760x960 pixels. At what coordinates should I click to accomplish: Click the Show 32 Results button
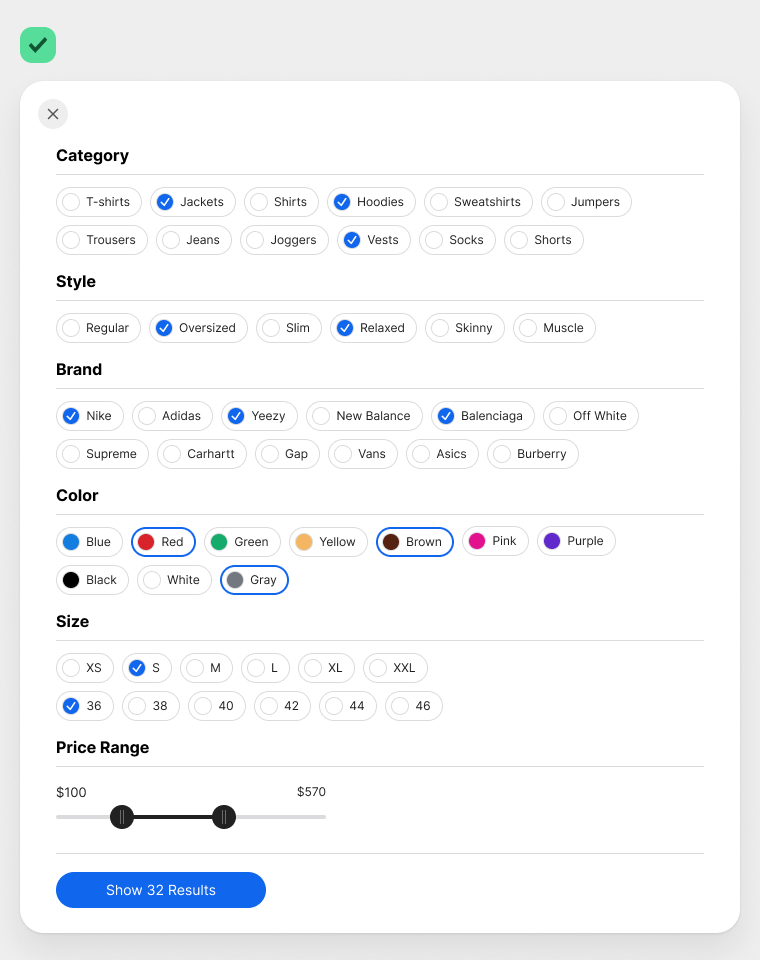tap(161, 889)
